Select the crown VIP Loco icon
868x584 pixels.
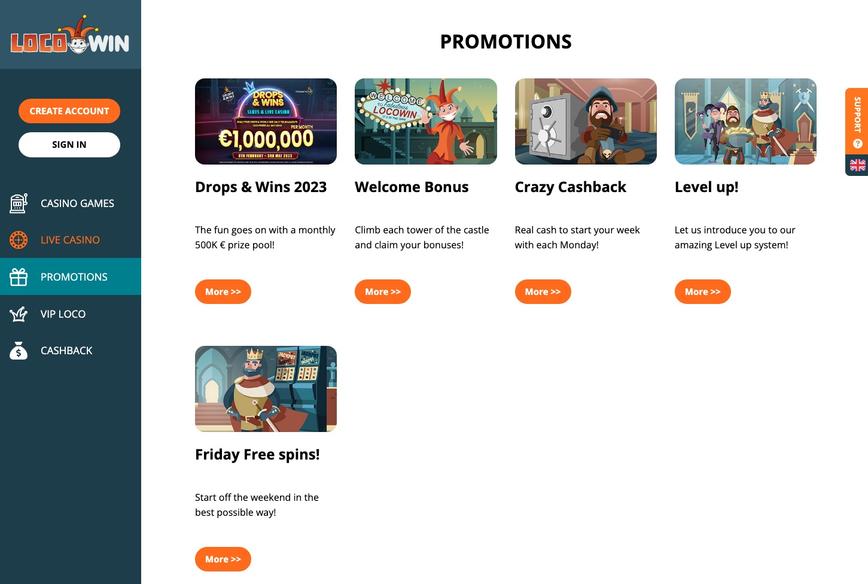tap(18, 313)
